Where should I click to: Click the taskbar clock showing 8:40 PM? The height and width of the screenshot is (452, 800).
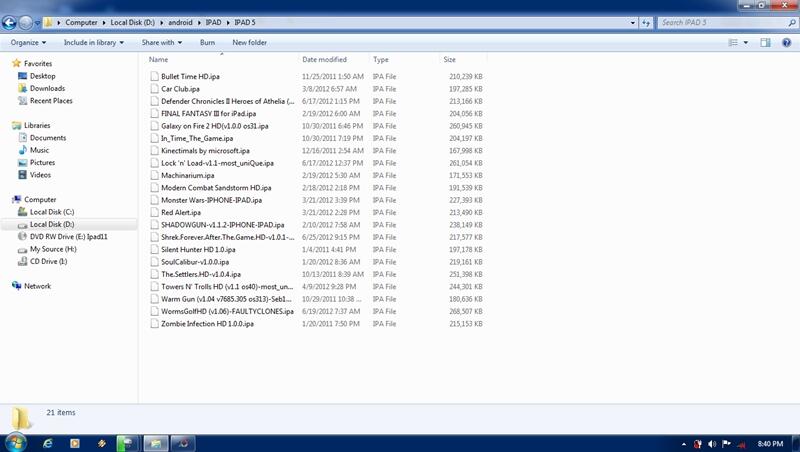[x=770, y=444]
